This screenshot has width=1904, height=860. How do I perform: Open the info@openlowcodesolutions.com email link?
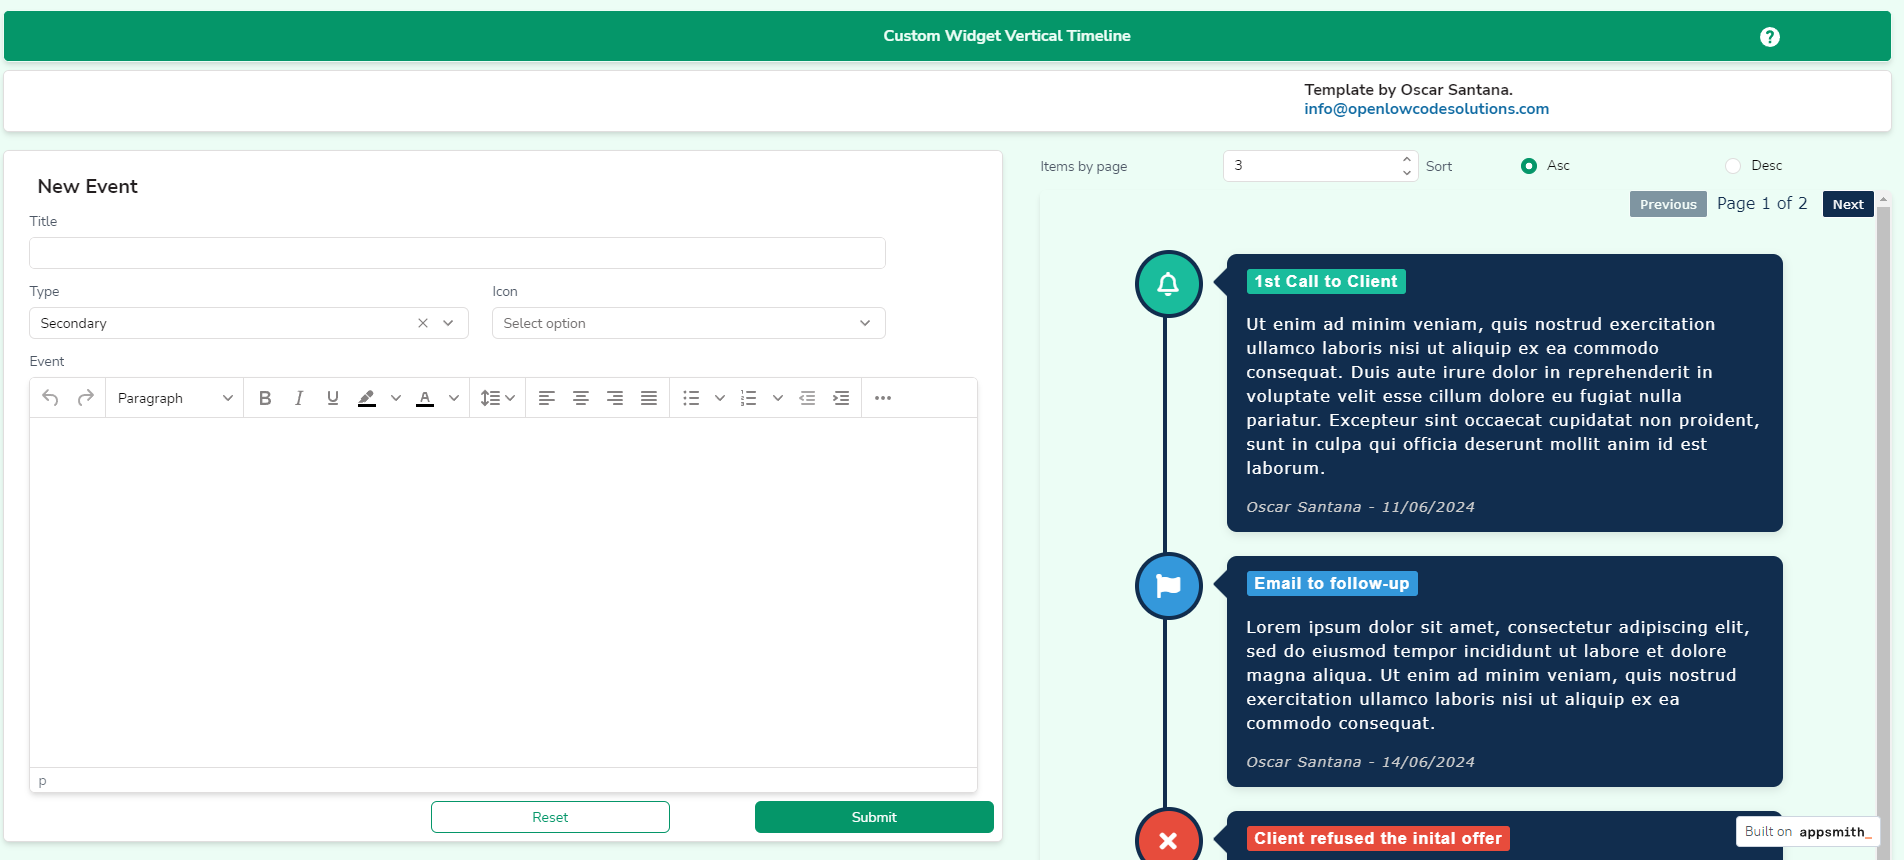(x=1426, y=109)
